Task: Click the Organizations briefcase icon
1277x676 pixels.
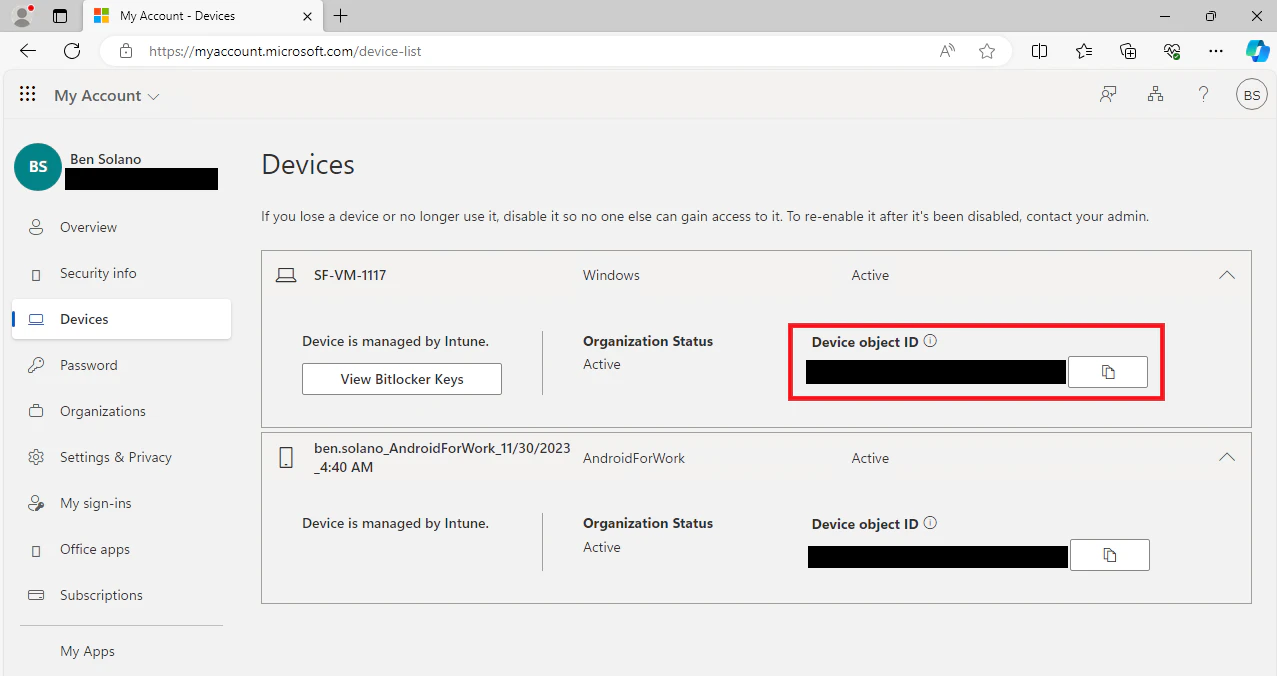Action: [x=36, y=411]
